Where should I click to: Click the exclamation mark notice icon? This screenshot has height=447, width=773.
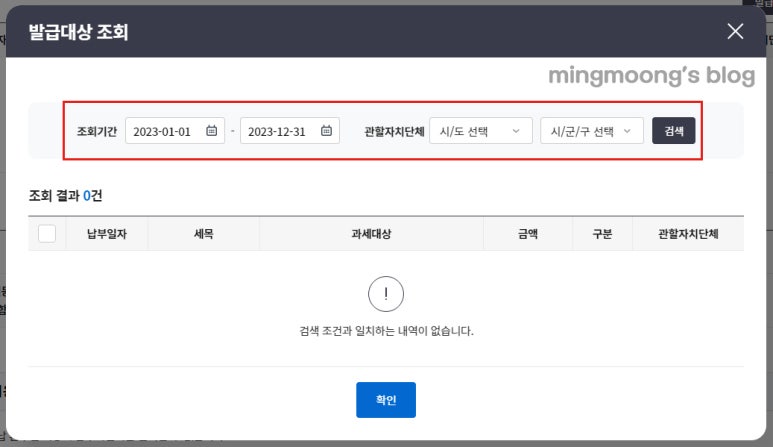click(x=386, y=294)
